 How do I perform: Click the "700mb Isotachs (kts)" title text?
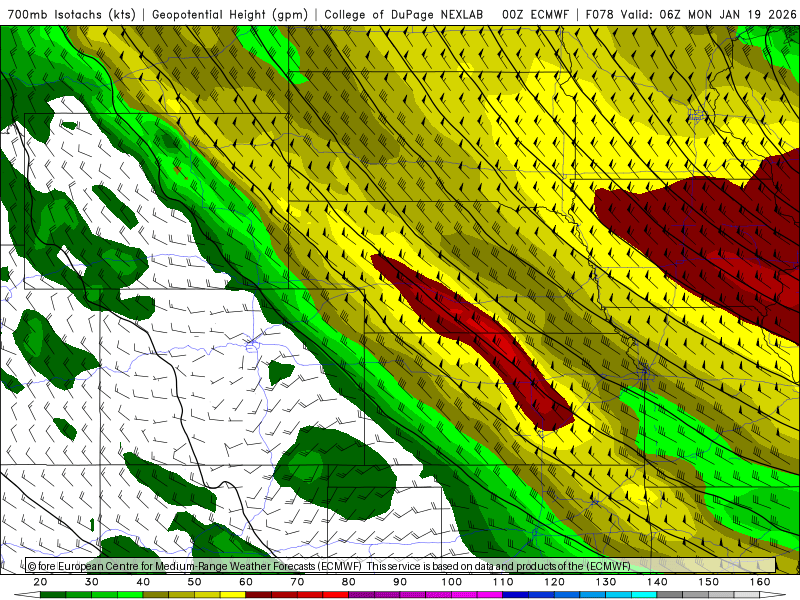click(71, 14)
